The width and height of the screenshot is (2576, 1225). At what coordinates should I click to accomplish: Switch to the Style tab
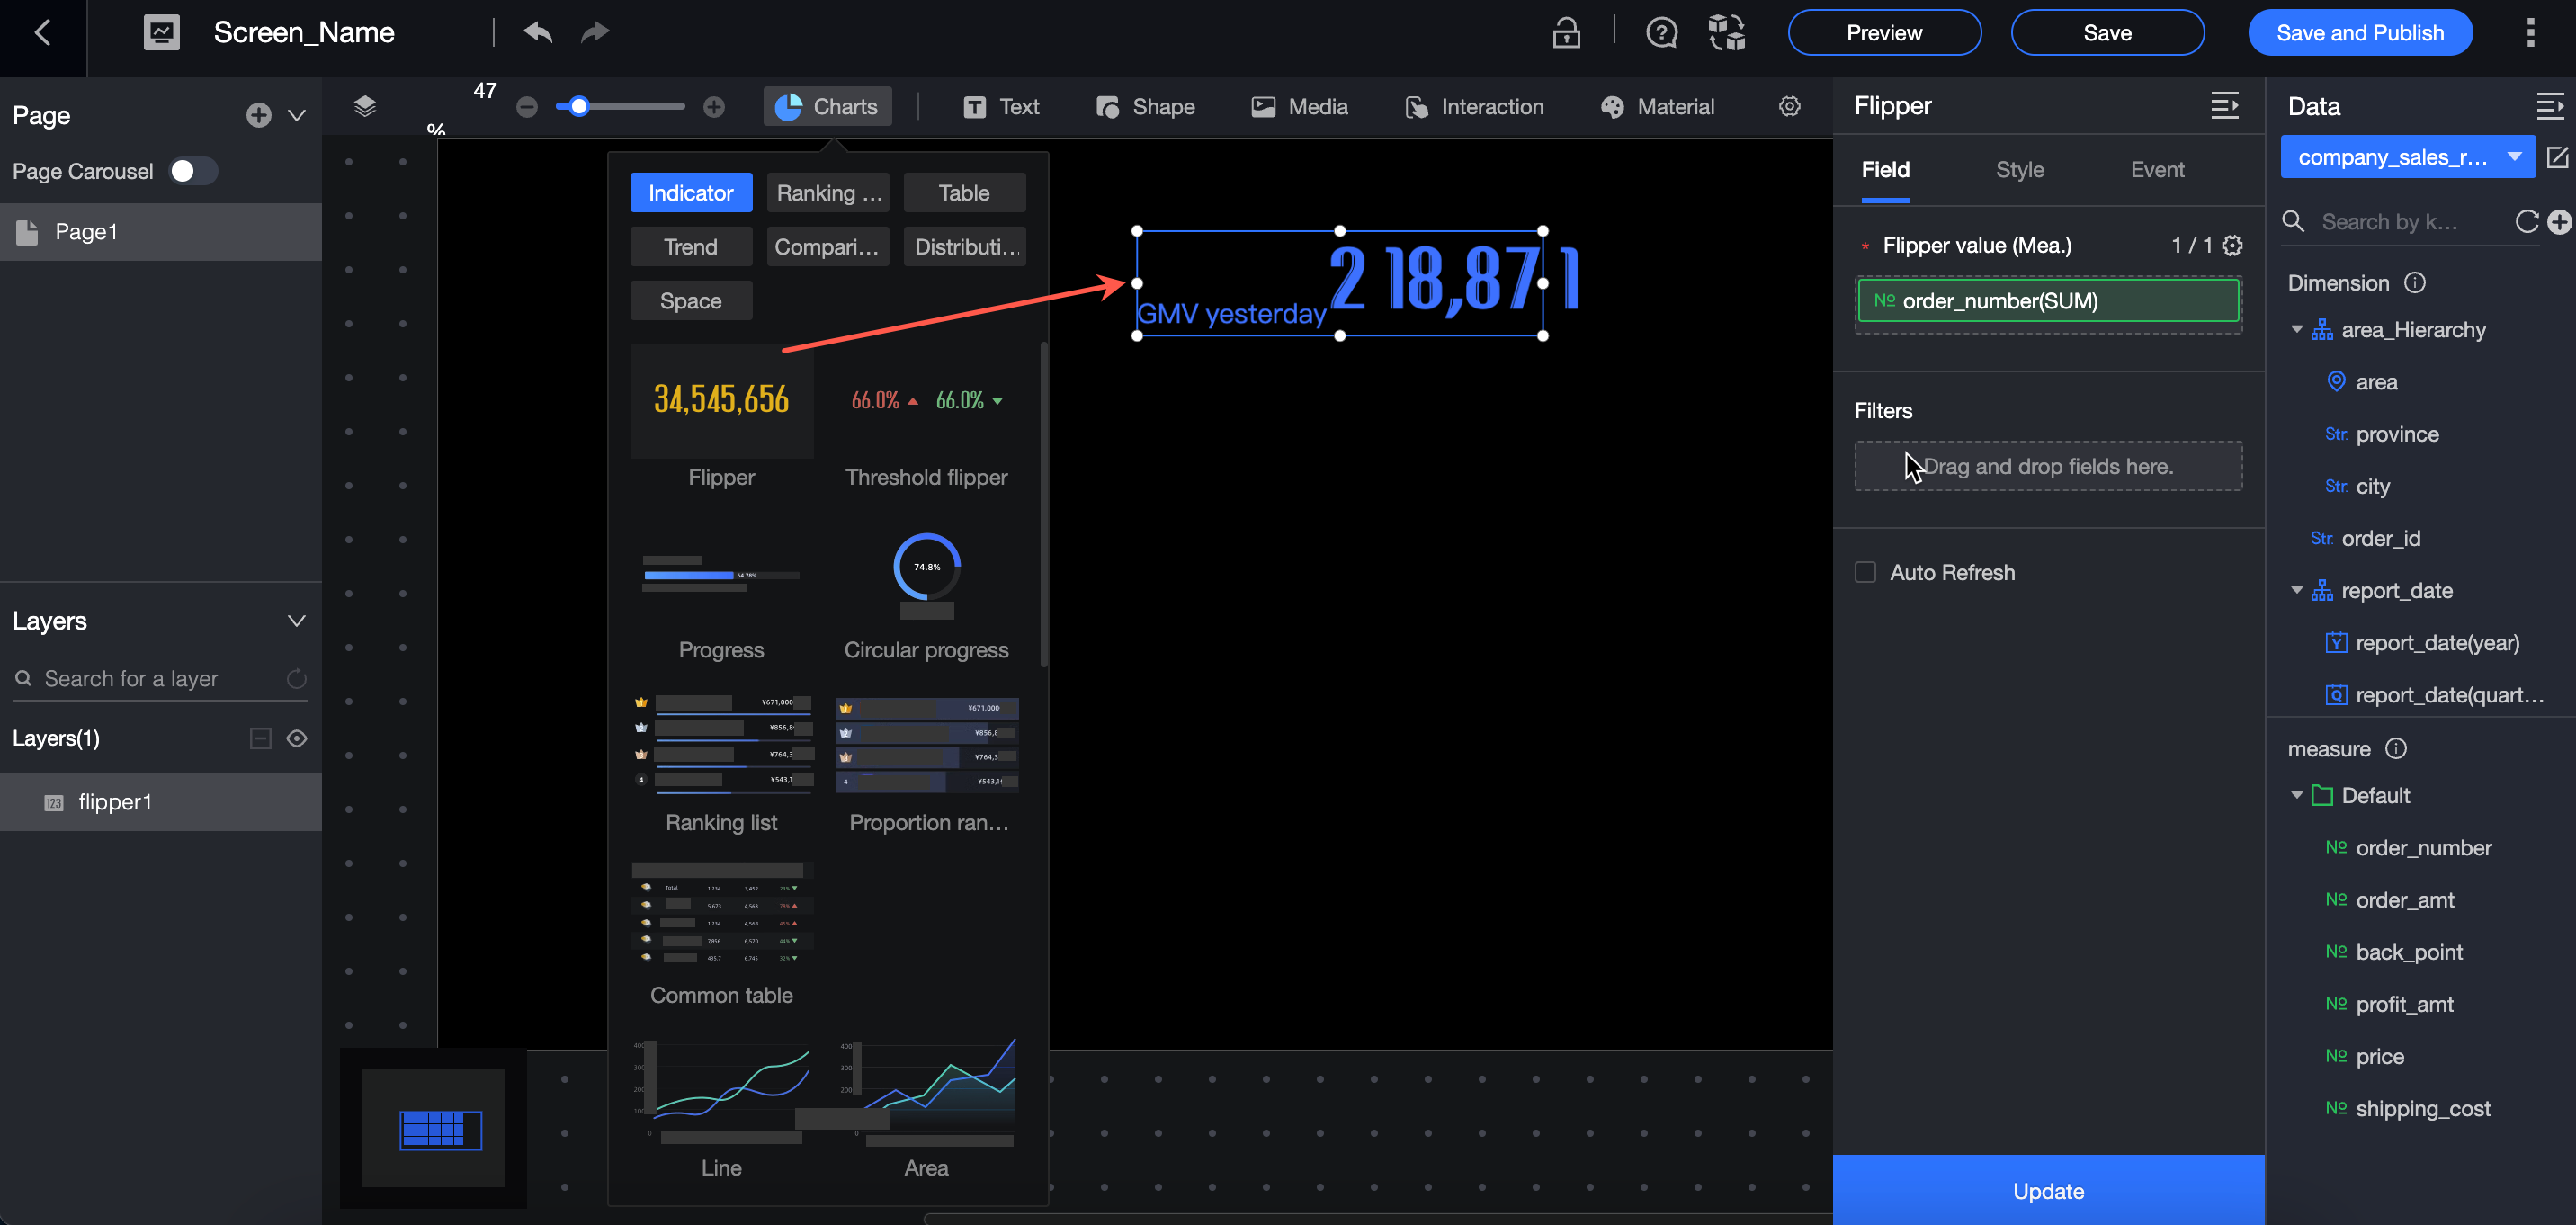pos(2019,170)
